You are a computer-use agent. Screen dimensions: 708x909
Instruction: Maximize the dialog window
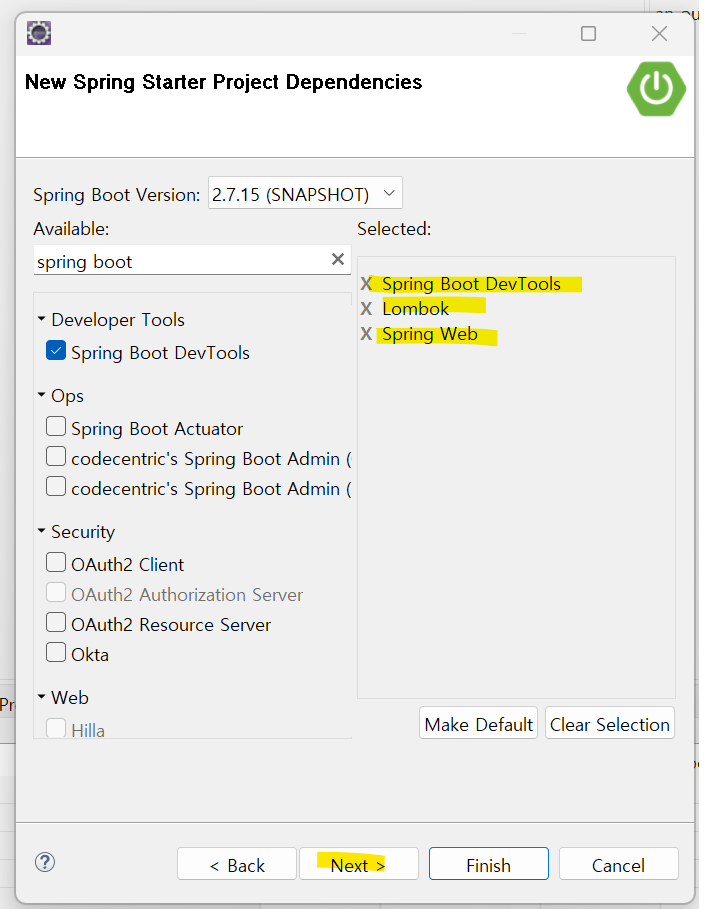click(589, 34)
